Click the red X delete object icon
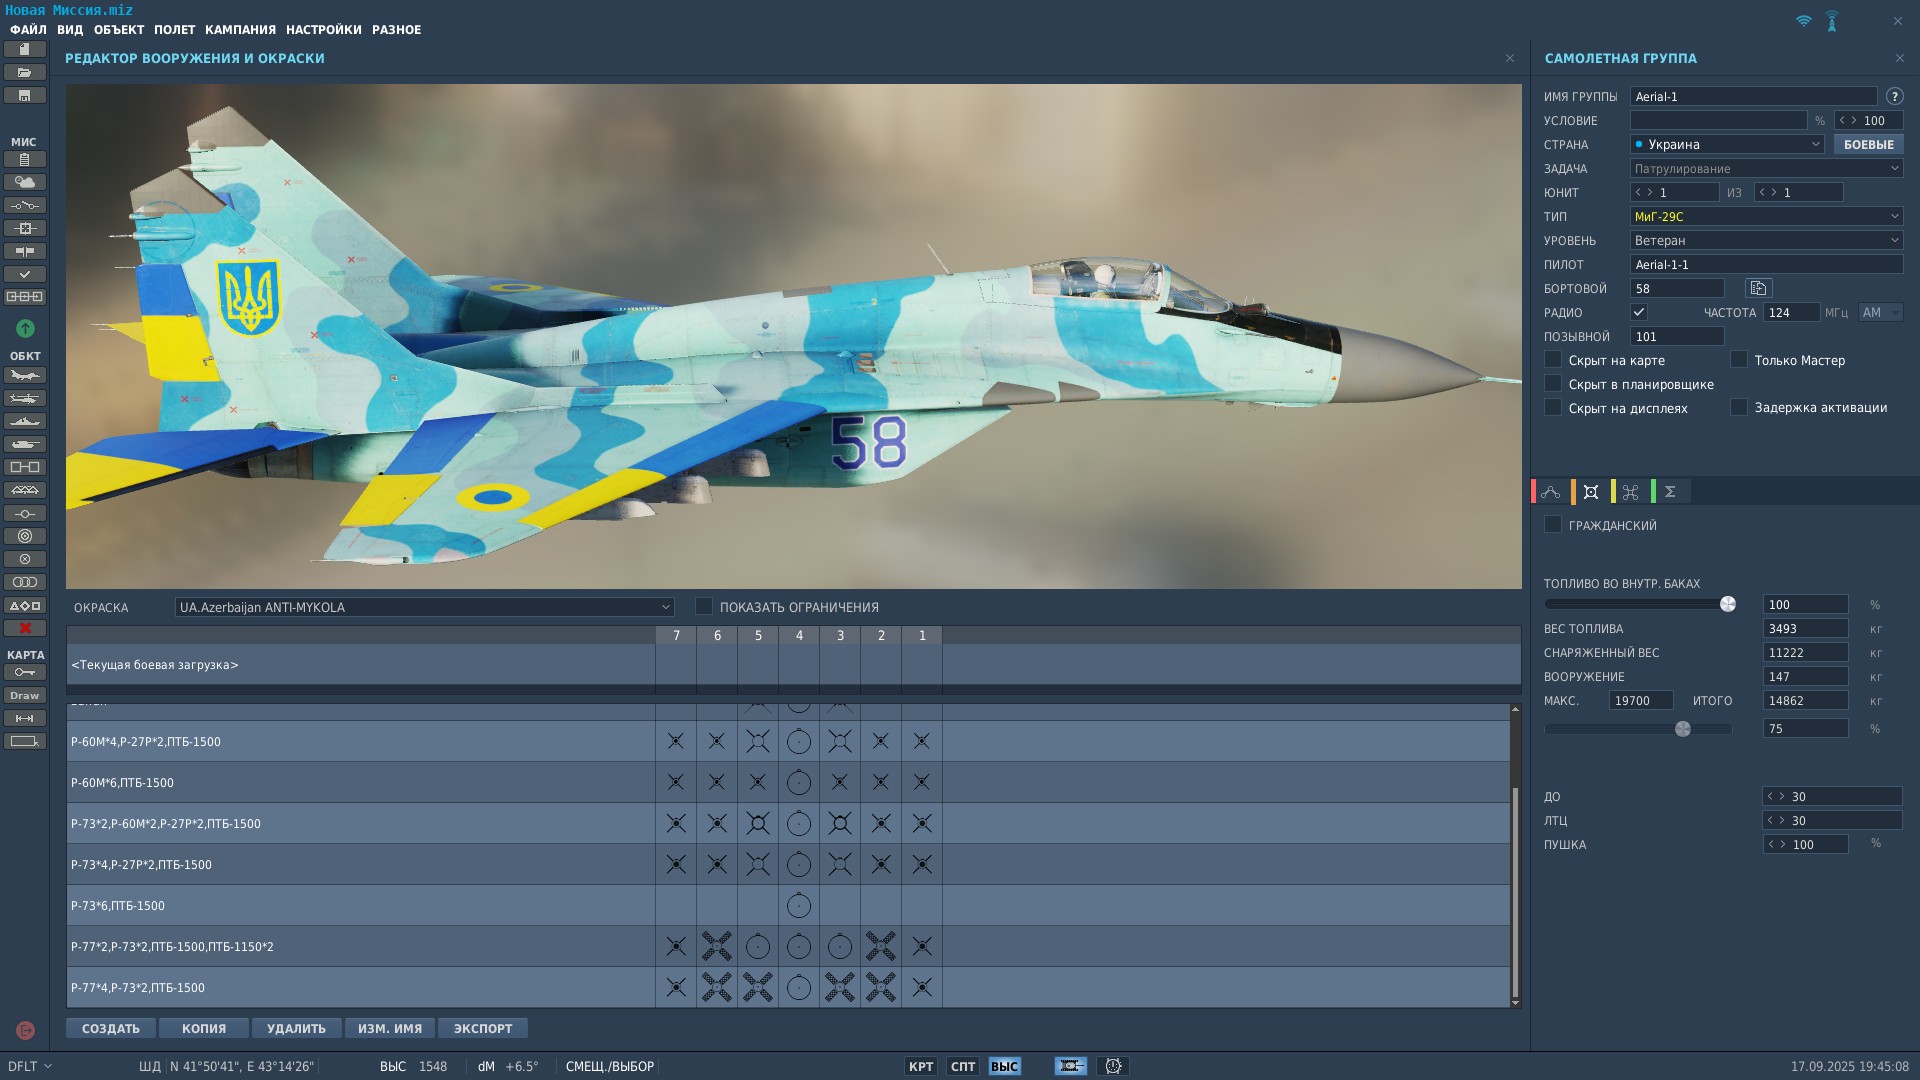This screenshot has width=1920, height=1080. coord(25,628)
